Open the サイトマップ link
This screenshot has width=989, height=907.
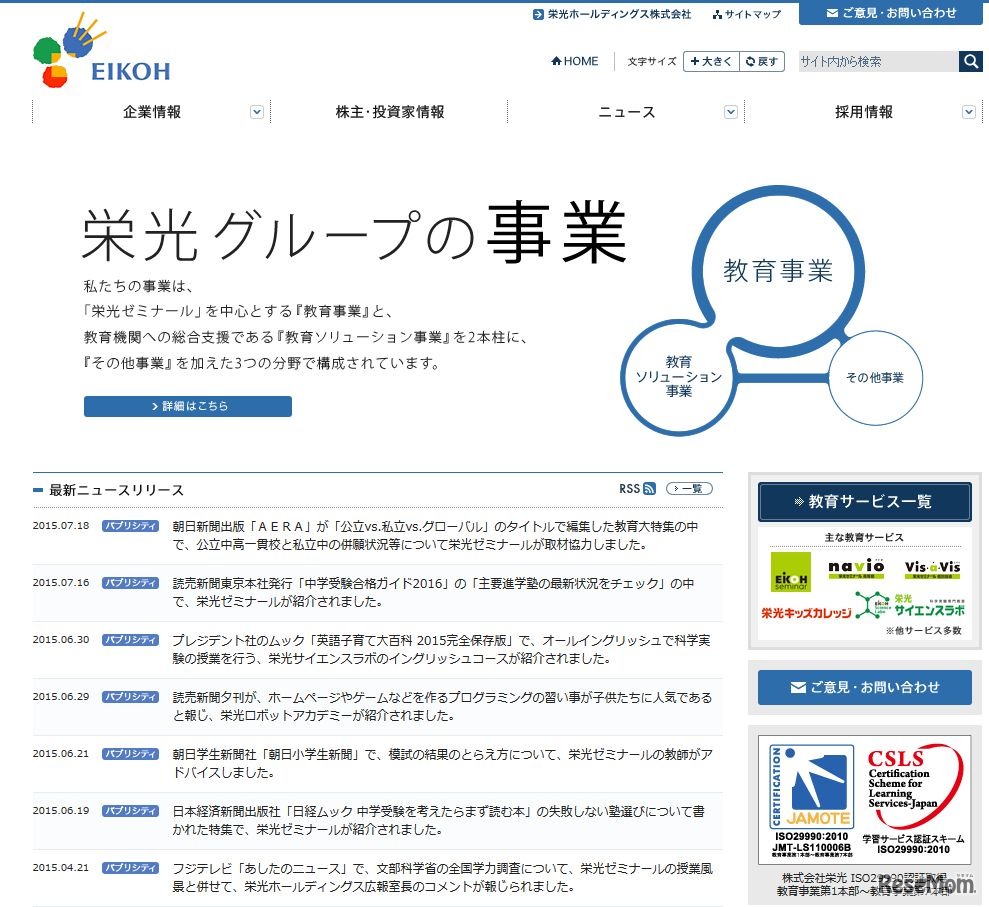(x=747, y=14)
